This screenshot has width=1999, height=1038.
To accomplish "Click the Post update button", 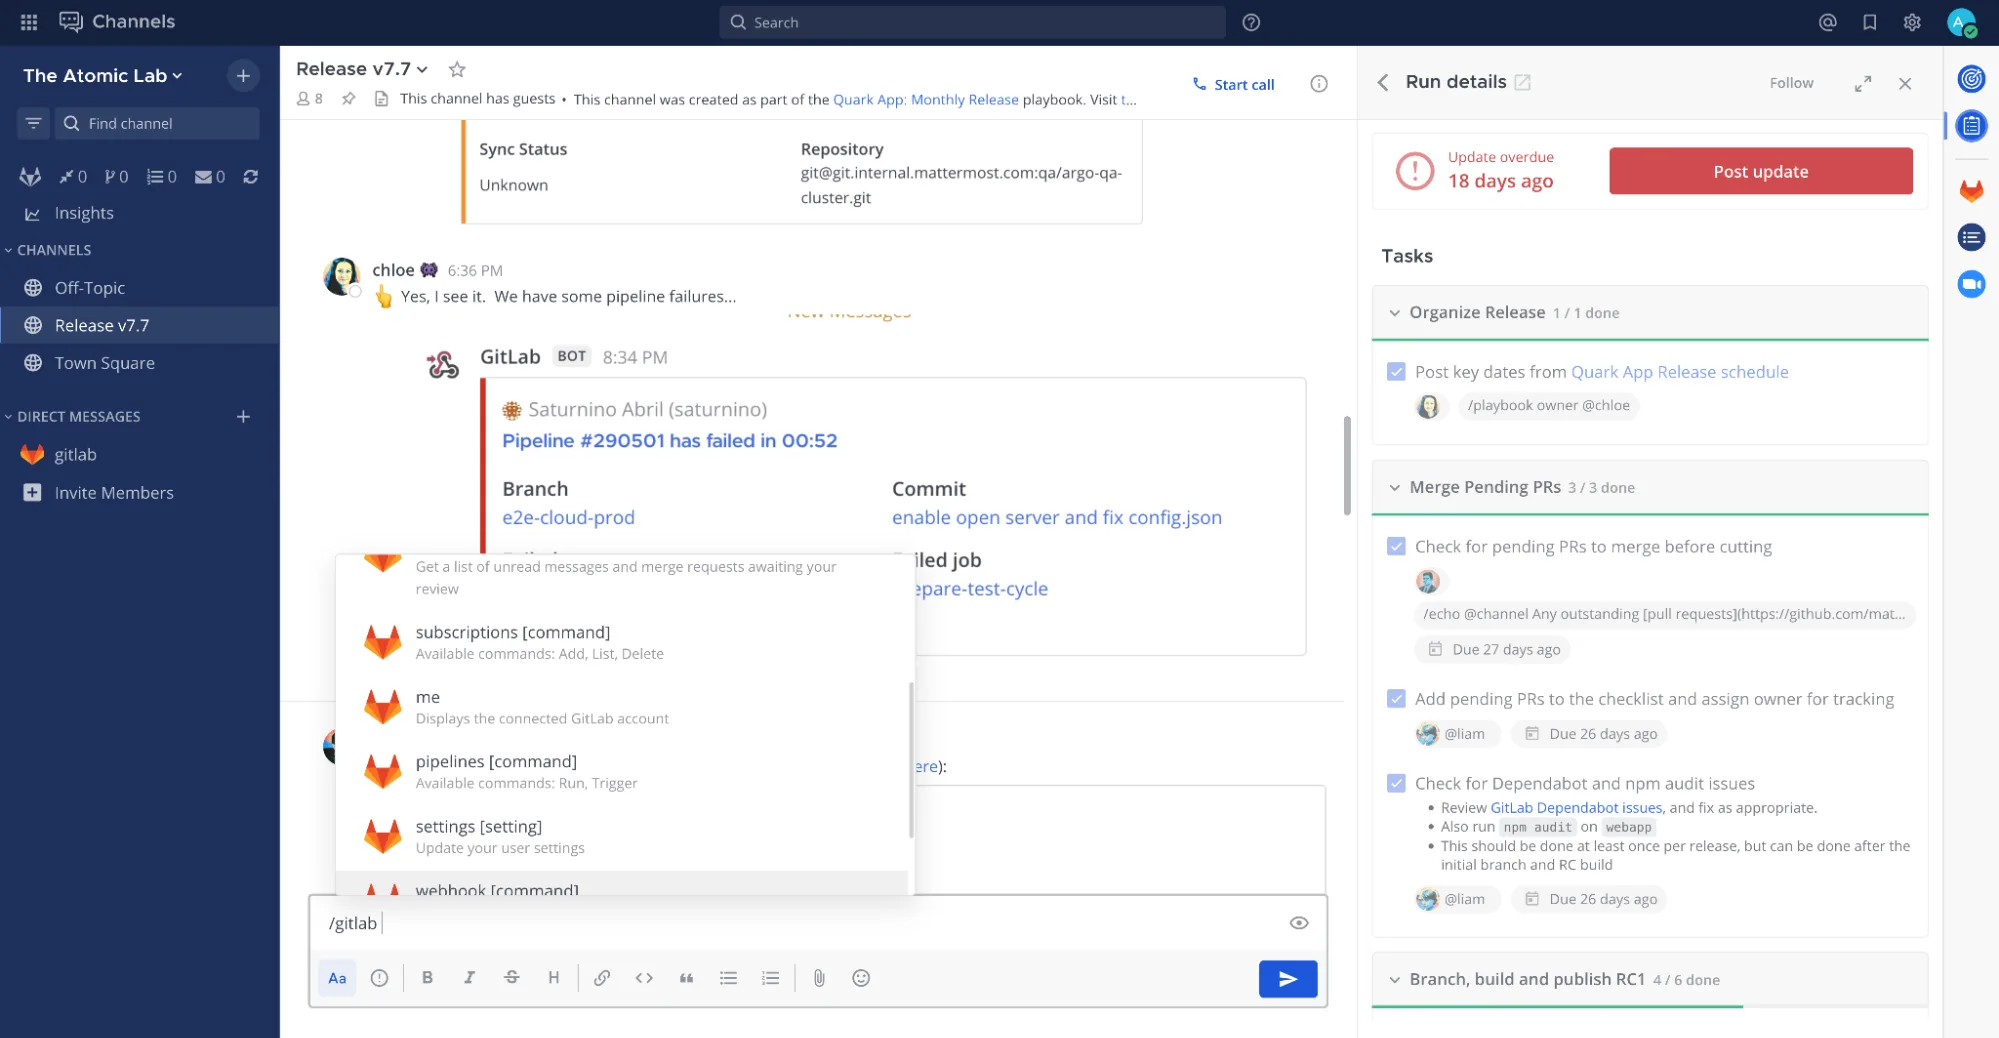I will (x=1760, y=171).
